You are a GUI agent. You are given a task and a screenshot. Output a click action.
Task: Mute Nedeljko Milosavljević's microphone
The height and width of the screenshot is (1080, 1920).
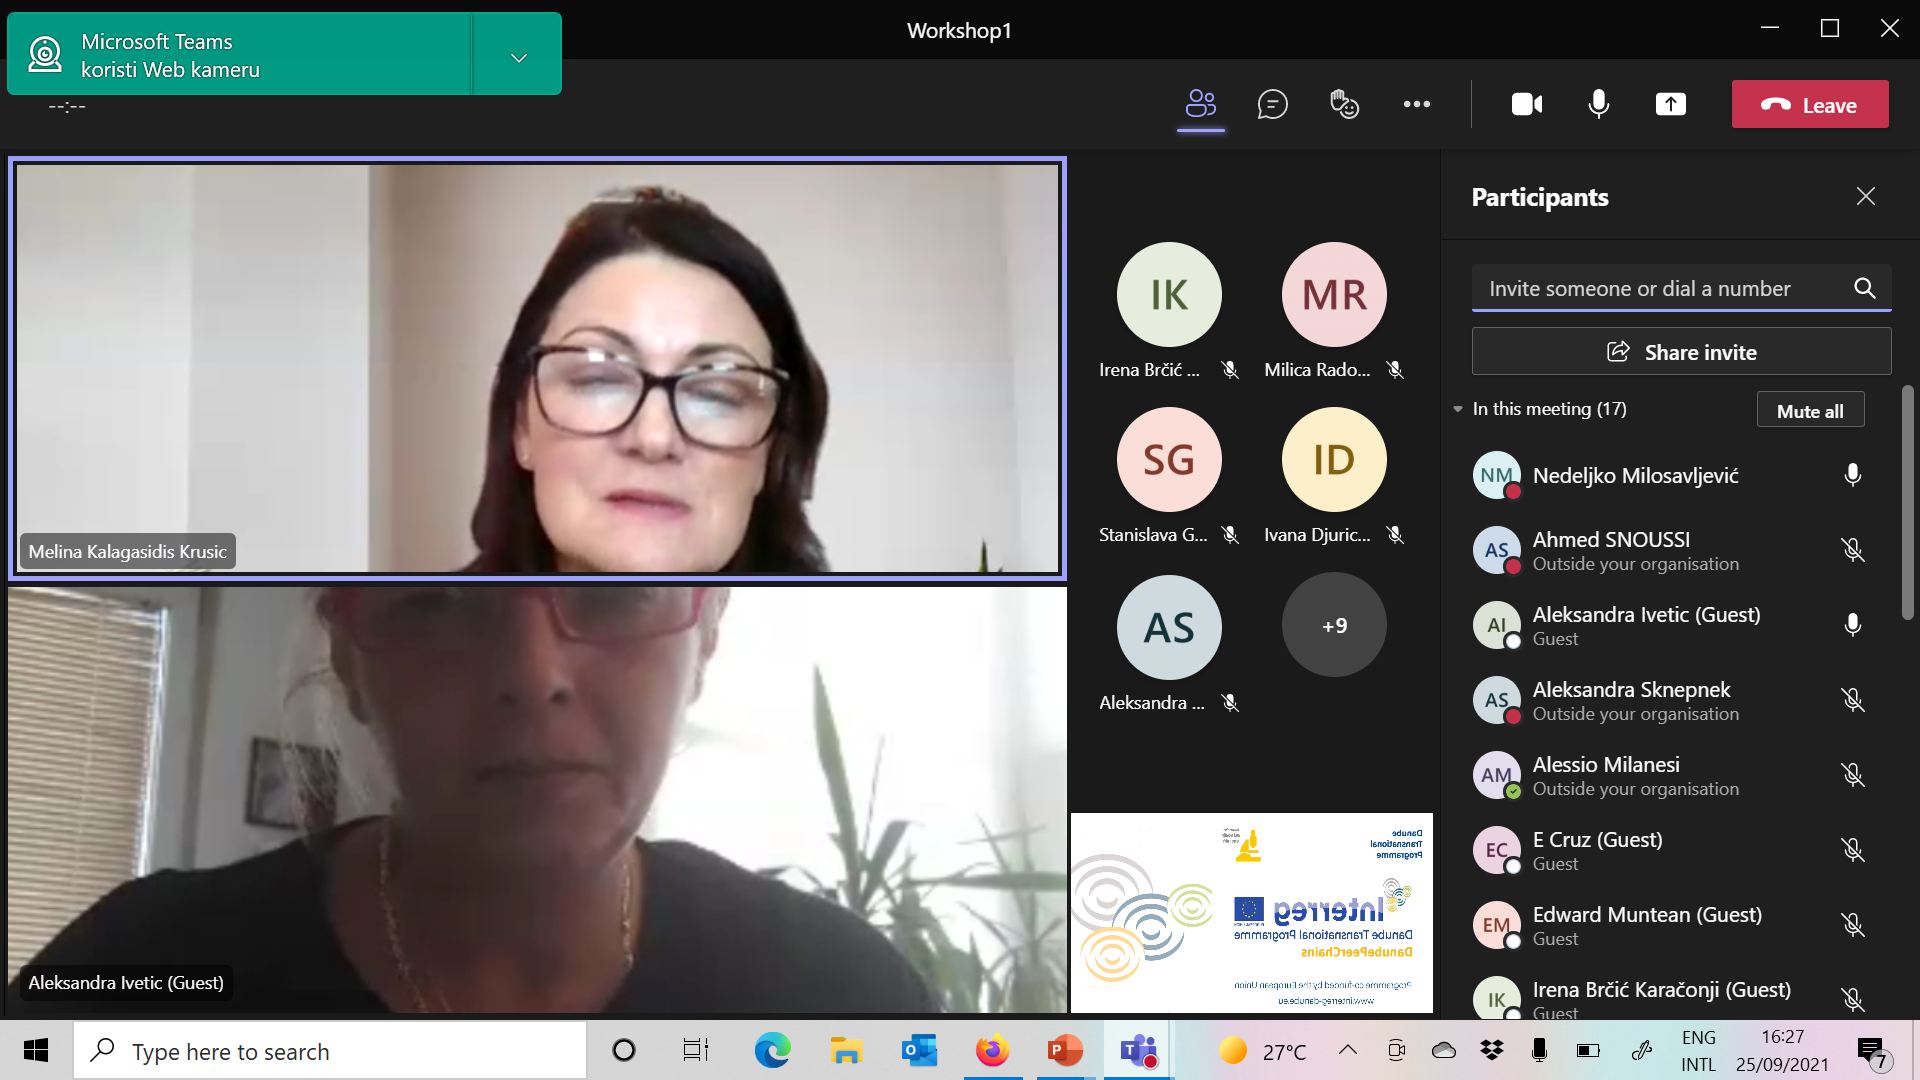pos(1852,475)
